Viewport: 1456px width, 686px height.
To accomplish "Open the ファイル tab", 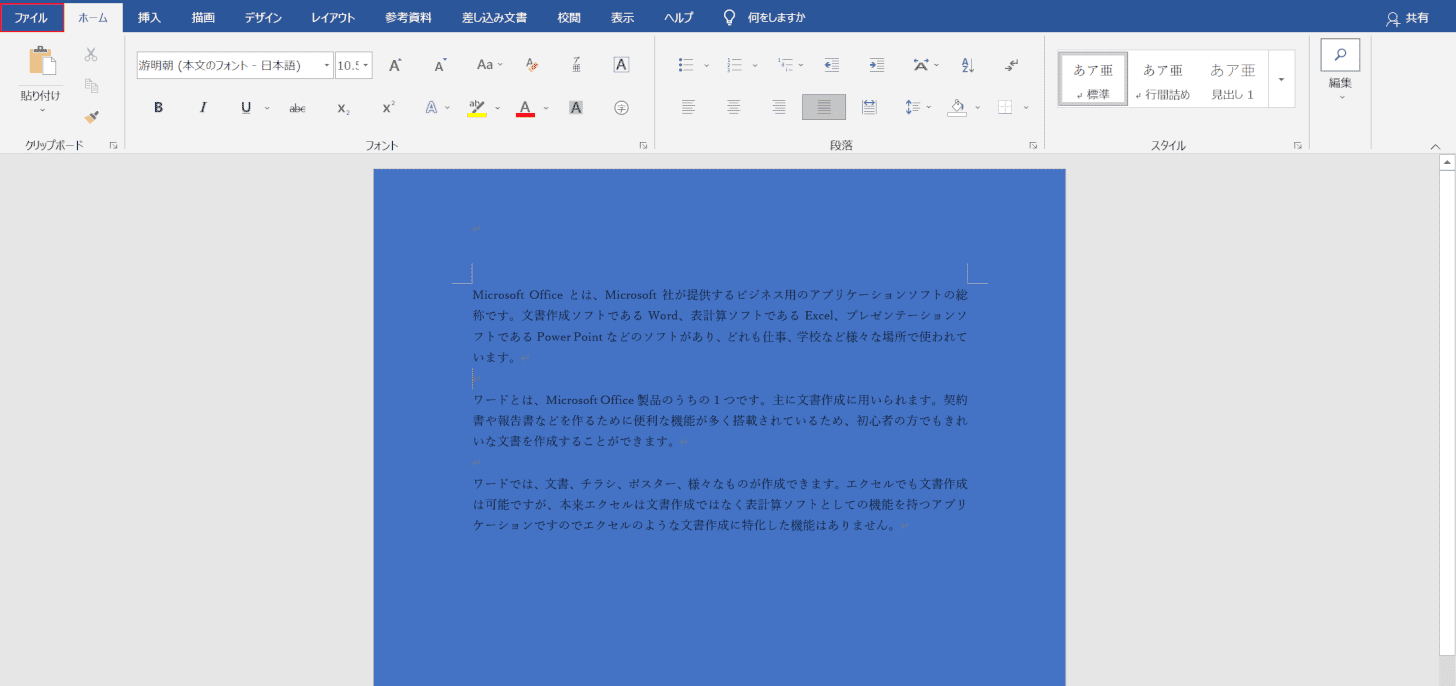I will (31, 17).
